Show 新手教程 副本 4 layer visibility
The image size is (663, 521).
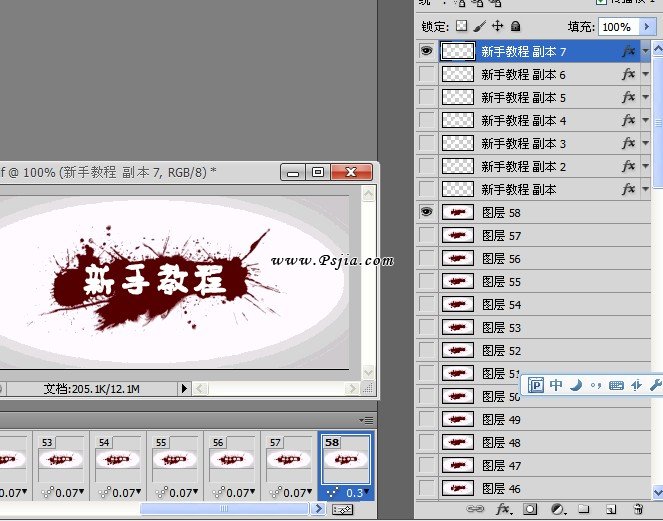[x=427, y=120]
